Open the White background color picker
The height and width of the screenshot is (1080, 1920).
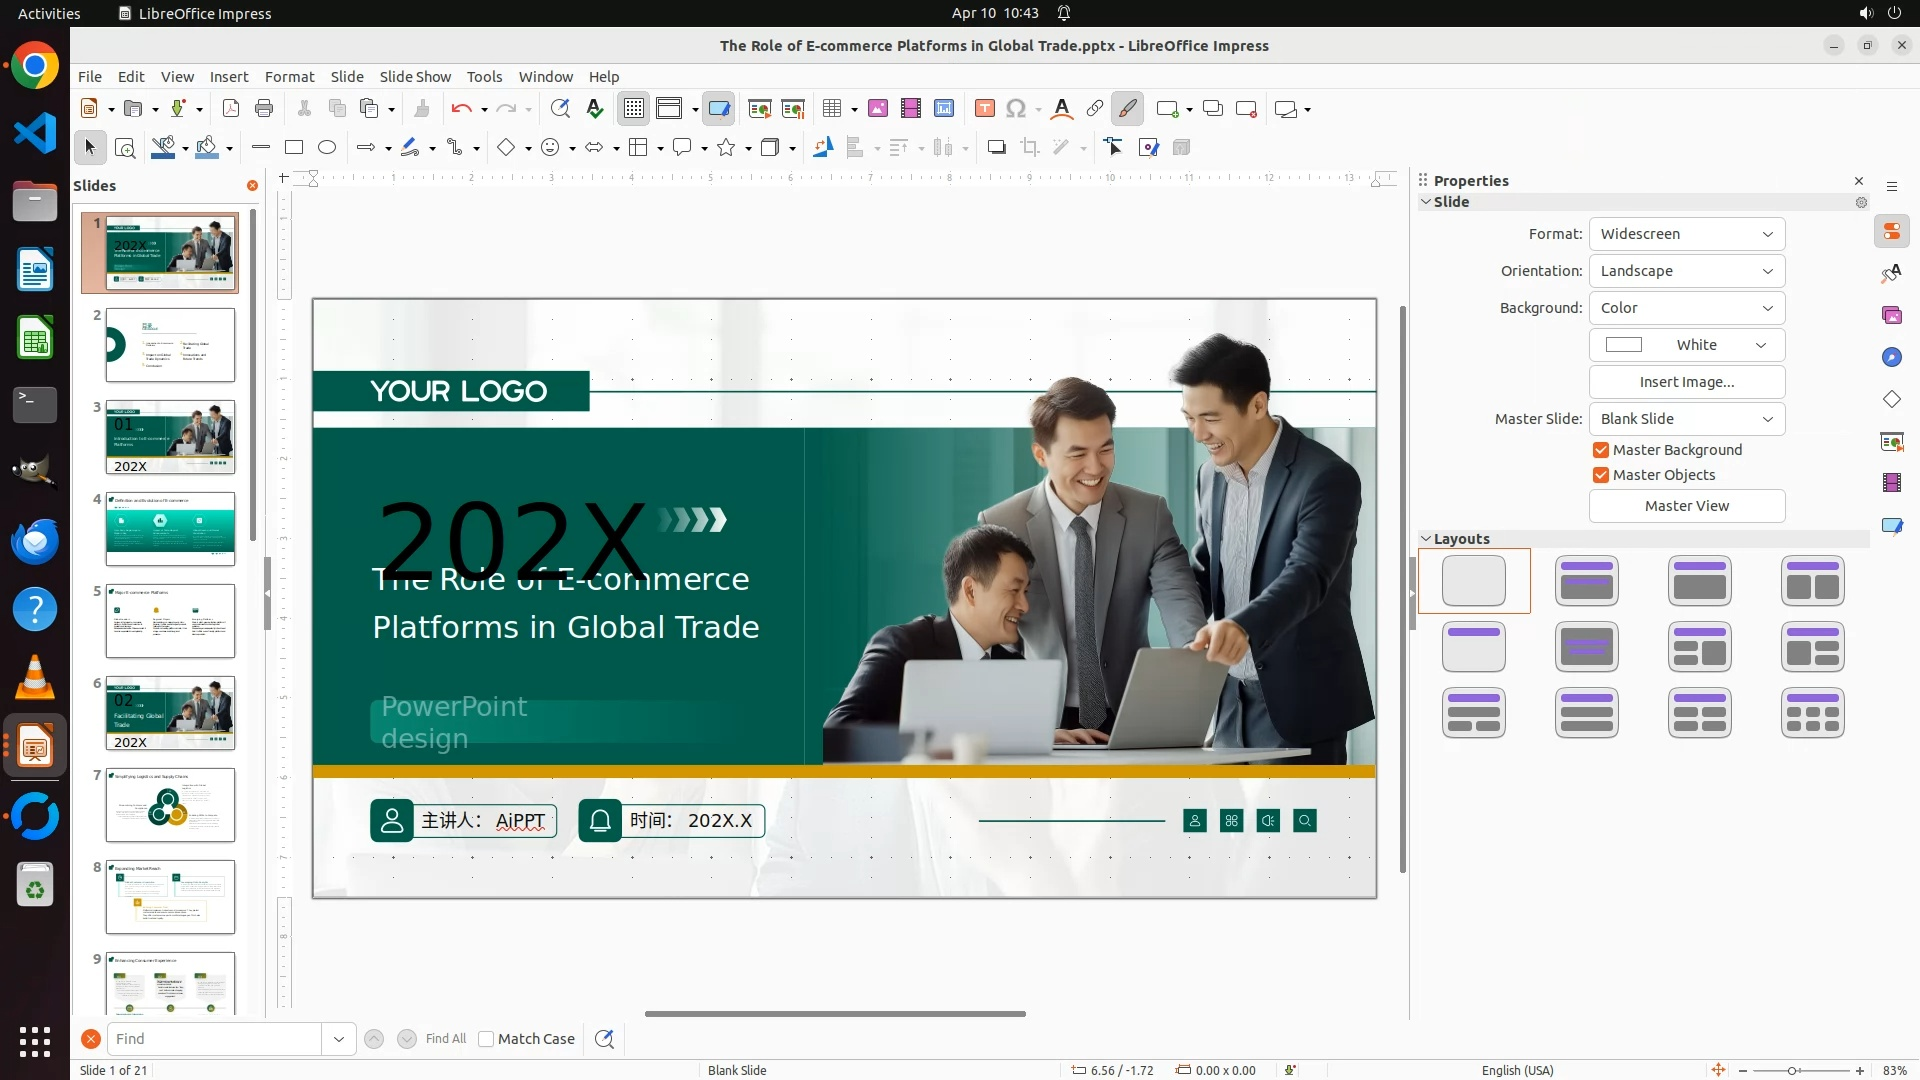[x=1686, y=345]
